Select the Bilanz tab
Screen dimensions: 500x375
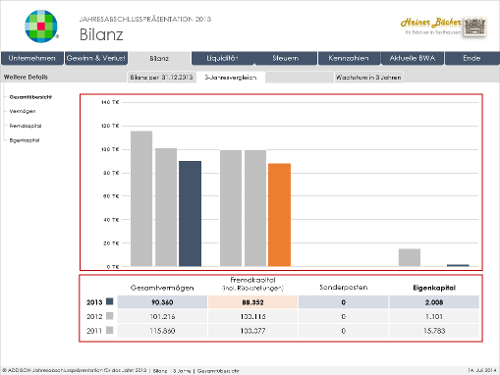(159, 59)
